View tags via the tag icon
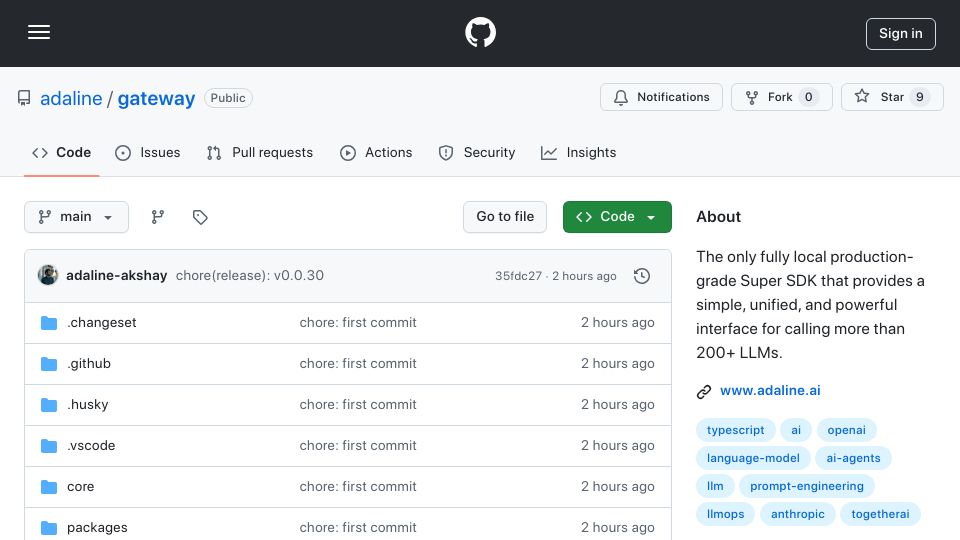 click(x=200, y=217)
